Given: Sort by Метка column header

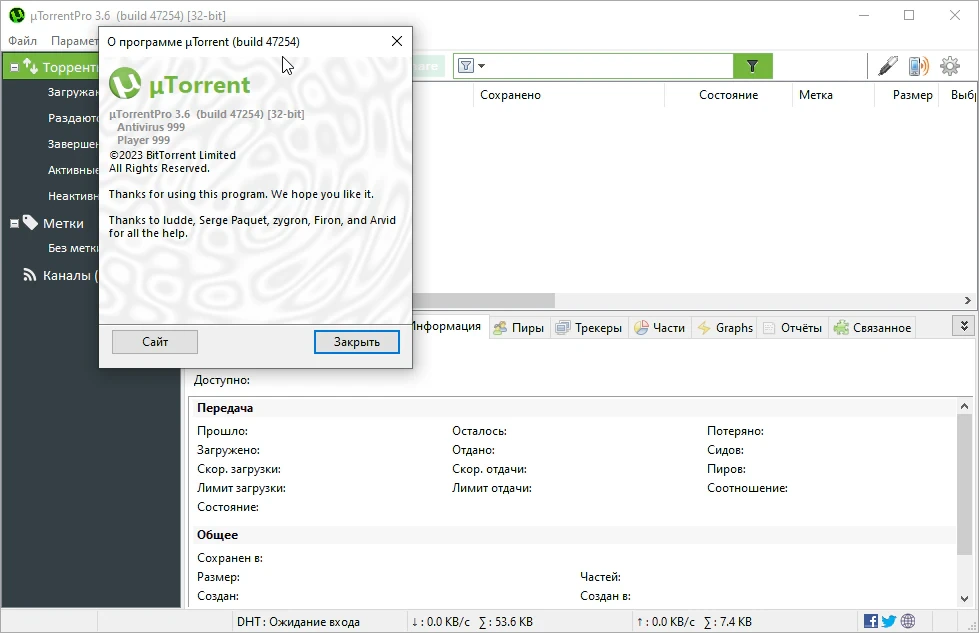Looking at the screenshot, I should pyautogui.click(x=815, y=95).
